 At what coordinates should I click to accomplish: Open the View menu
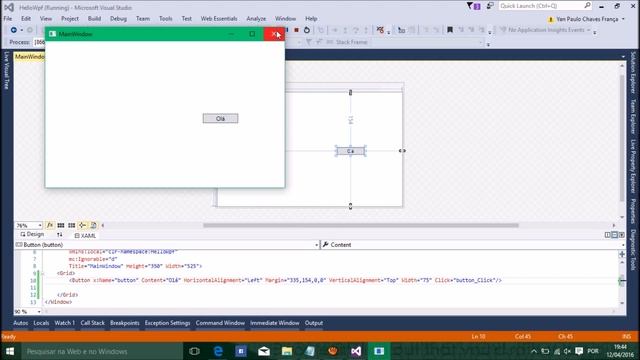click(x=46, y=19)
